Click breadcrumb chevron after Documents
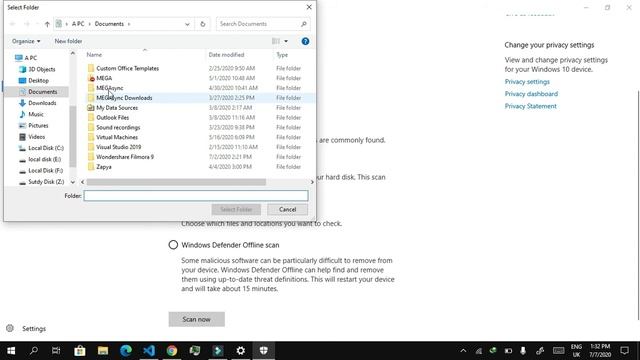Screen dimensions: 640x360 click(x=129, y=24)
